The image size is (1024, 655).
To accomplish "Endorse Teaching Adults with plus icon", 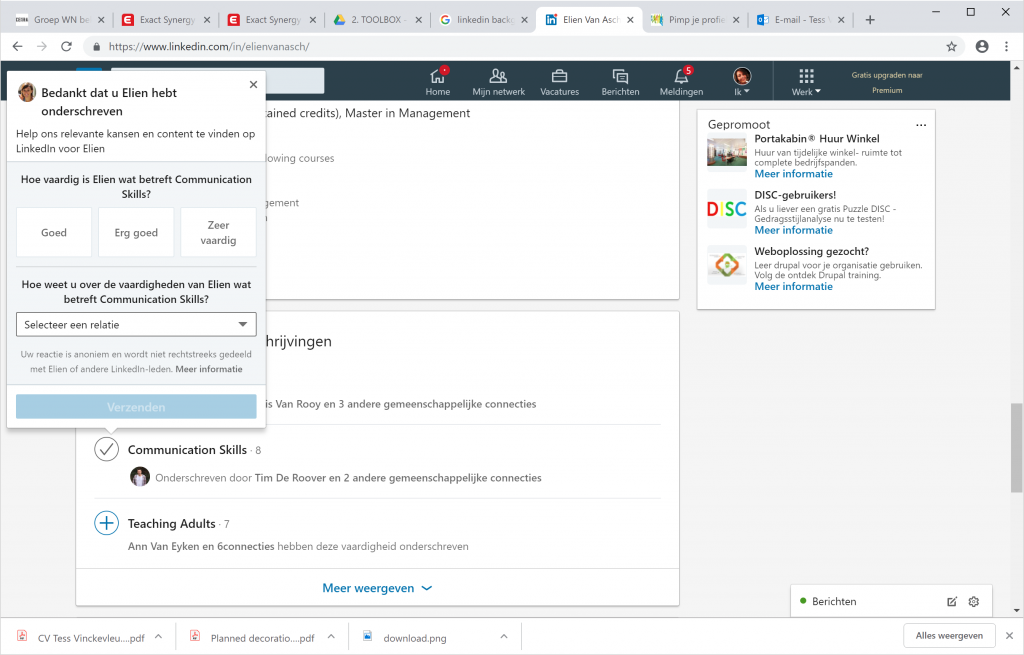I will [106, 523].
